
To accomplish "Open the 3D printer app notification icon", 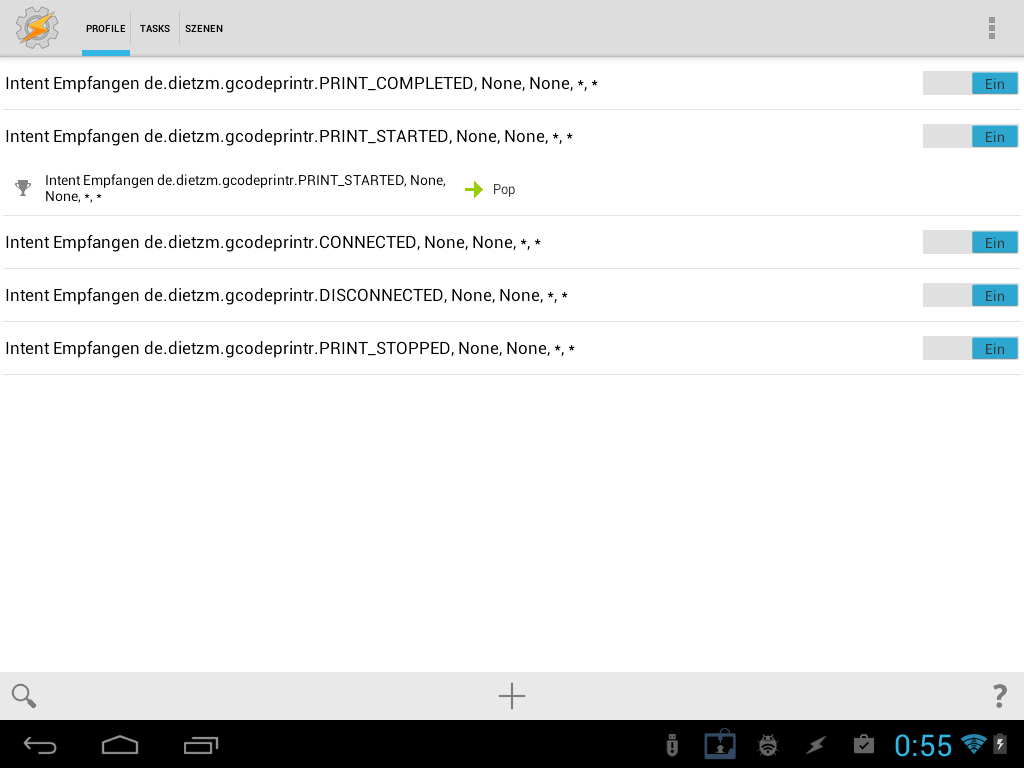I will pos(720,744).
